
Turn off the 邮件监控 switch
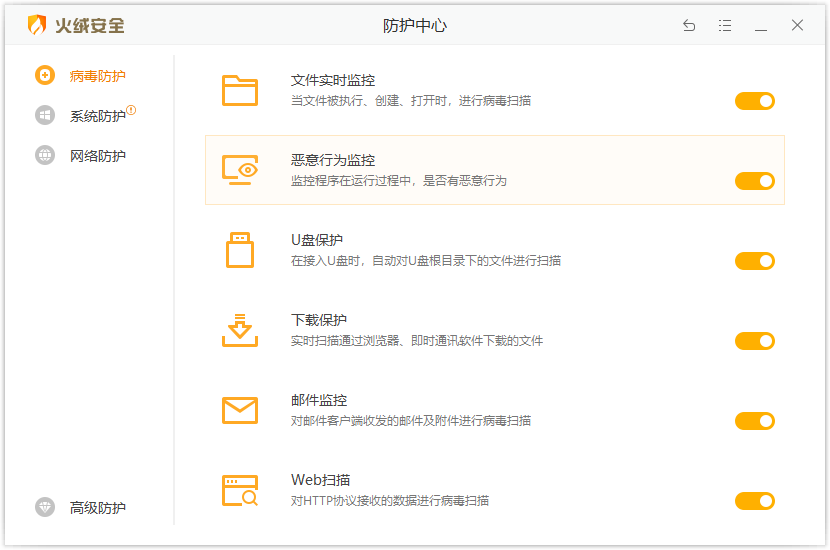coord(754,421)
